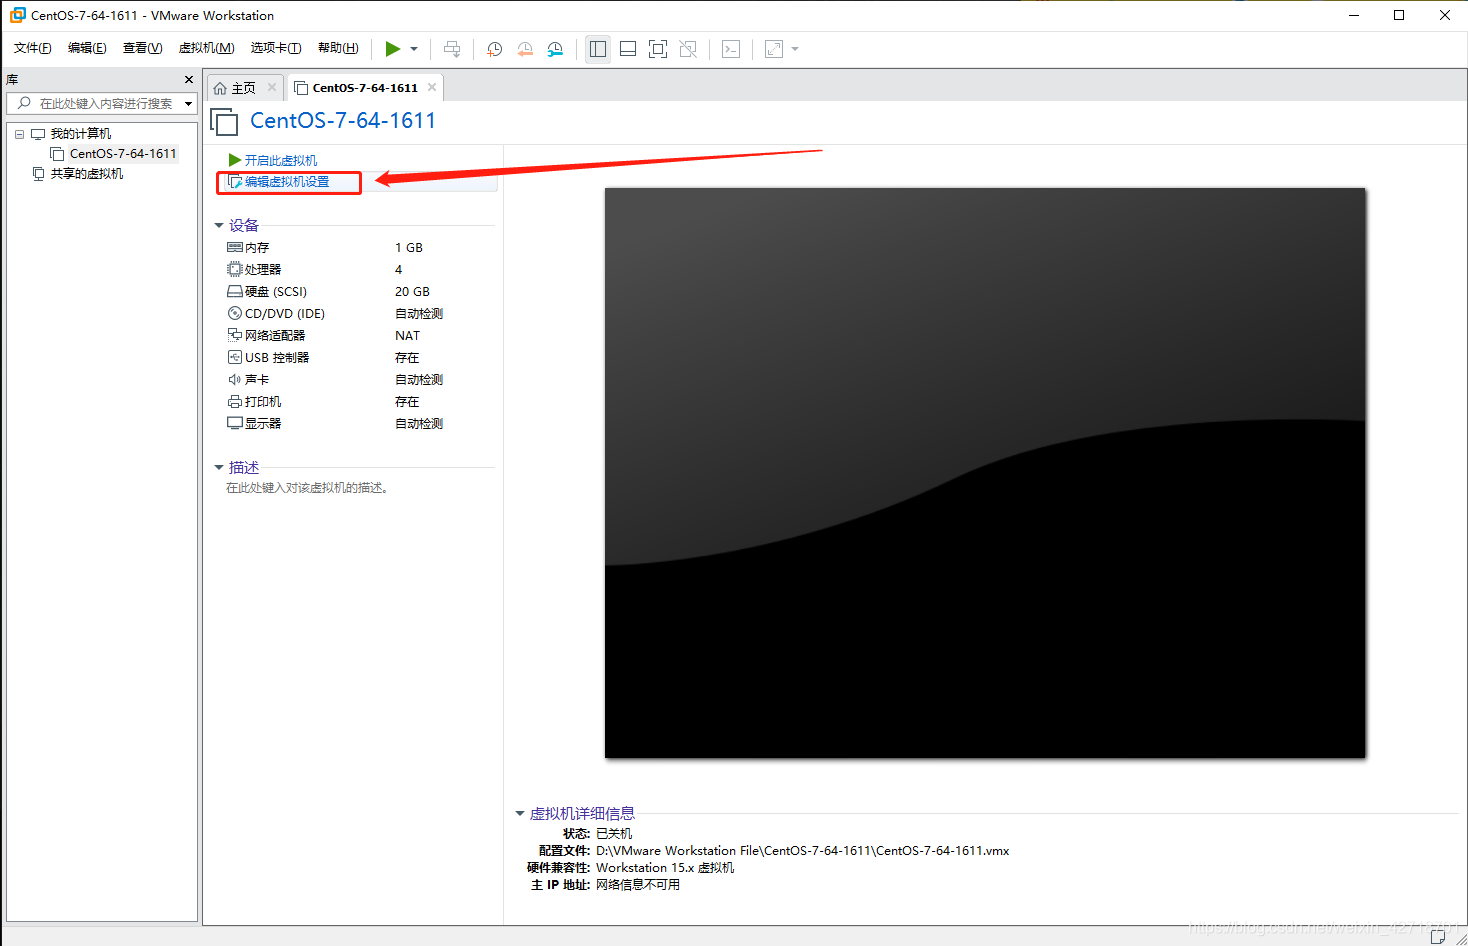This screenshot has width=1468, height=946.
Task: Click the 硬盘 (SCSI) device row
Action: coord(360,292)
